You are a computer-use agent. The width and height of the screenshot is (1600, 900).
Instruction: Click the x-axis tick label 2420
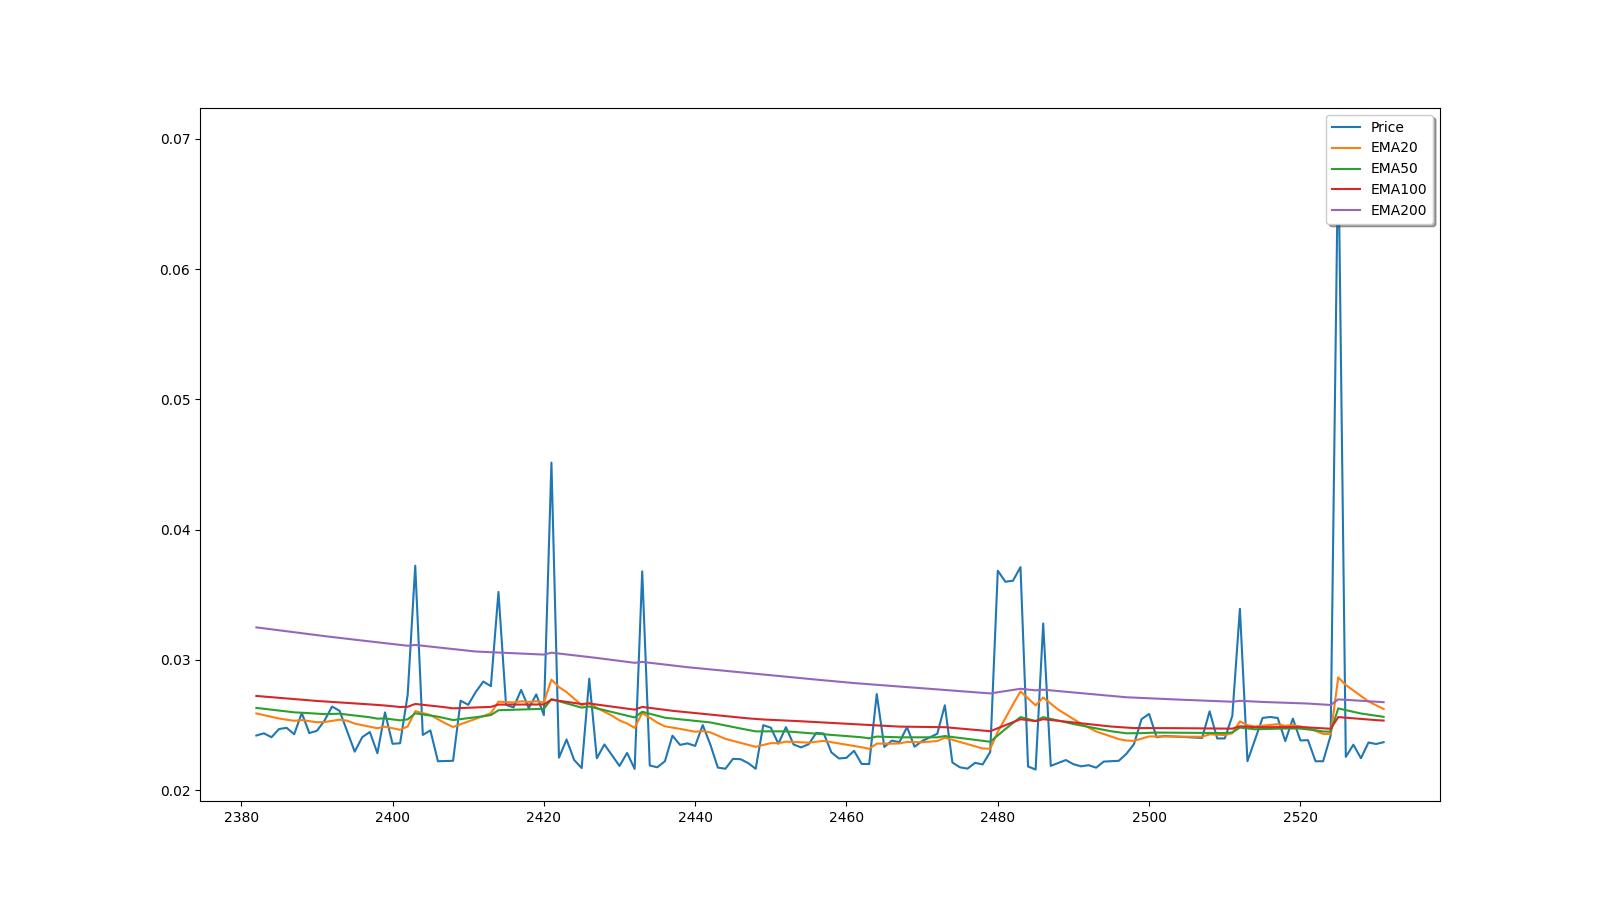pyautogui.click(x=544, y=817)
